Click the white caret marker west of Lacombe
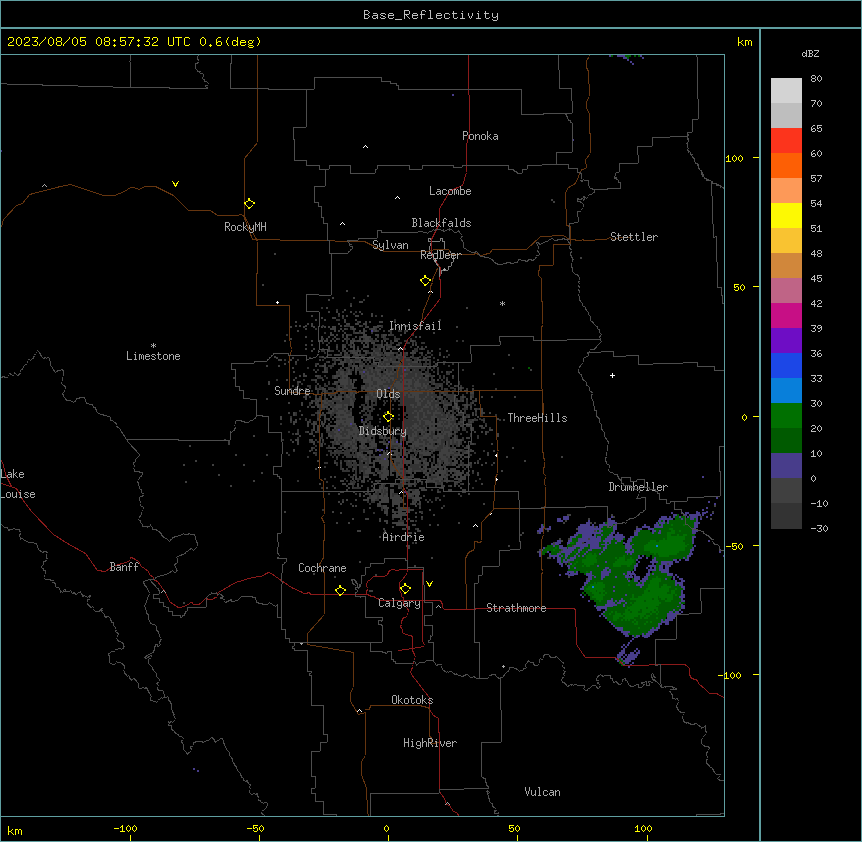 point(397,198)
